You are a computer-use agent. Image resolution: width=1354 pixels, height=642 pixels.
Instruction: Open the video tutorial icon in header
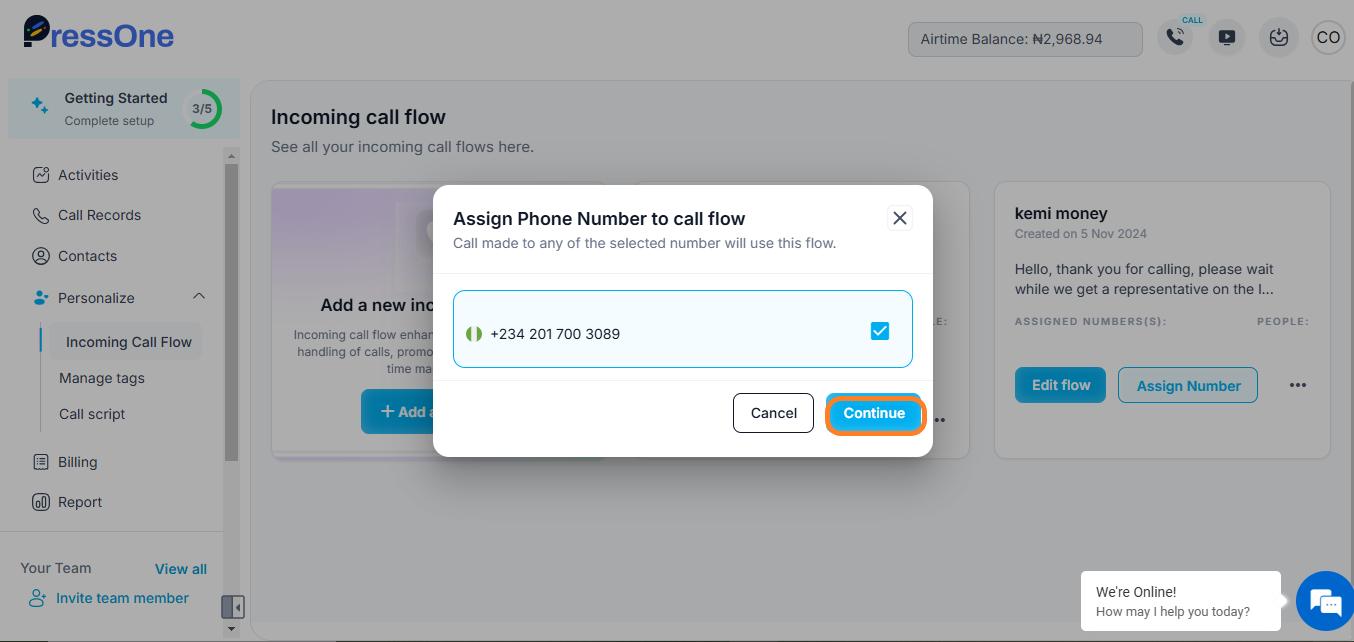[1227, 38]
